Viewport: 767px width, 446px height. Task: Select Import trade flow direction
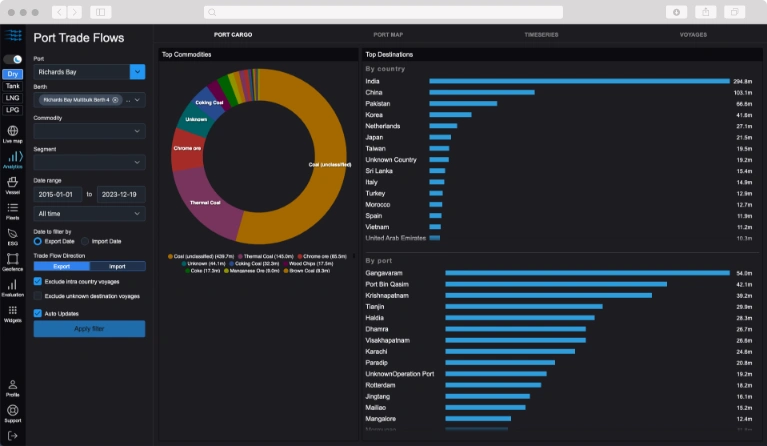[x=117, y=267]
